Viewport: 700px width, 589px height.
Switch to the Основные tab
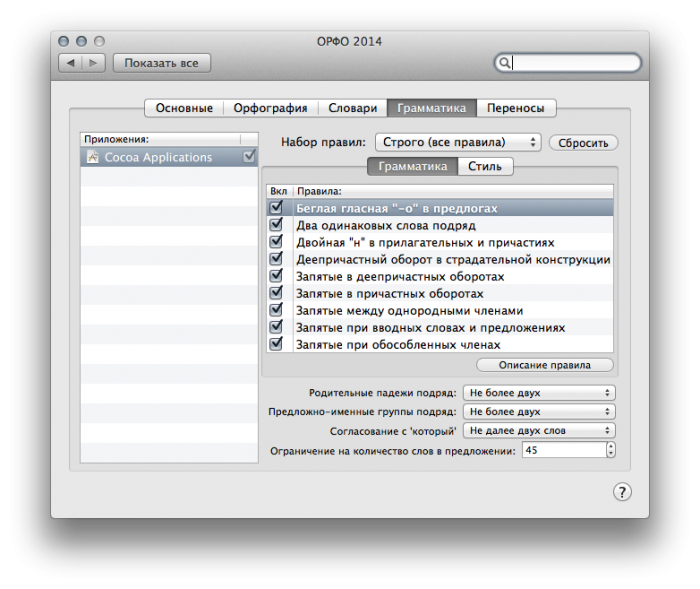click(184, 108)
